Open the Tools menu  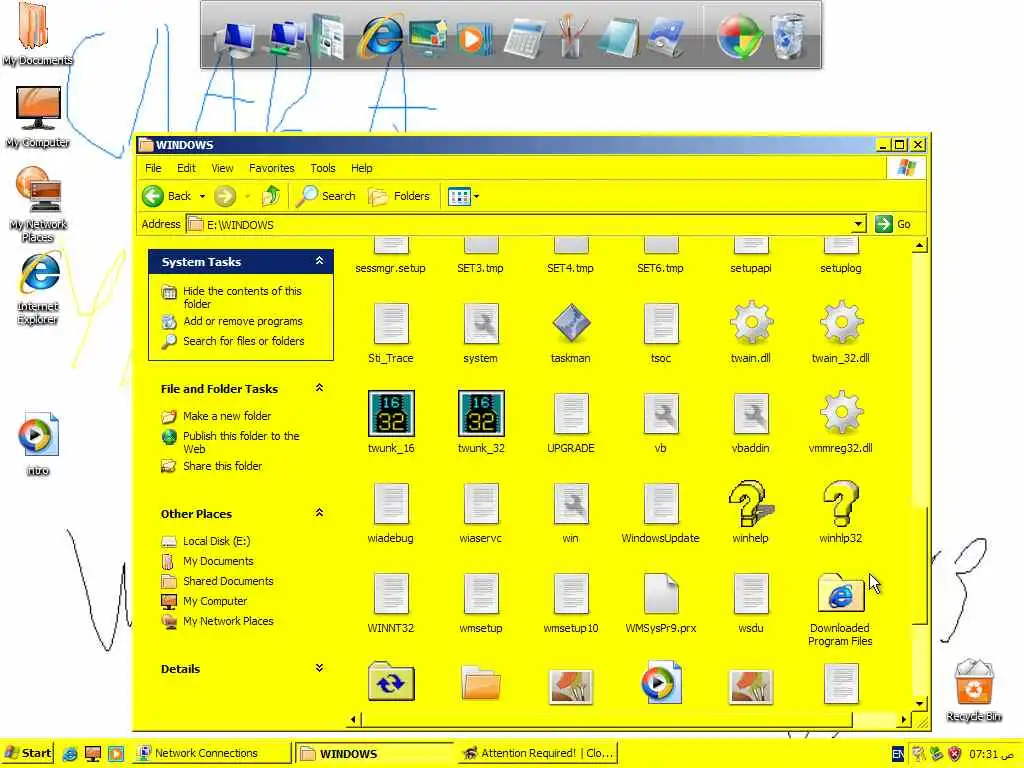tap(323, 168)
